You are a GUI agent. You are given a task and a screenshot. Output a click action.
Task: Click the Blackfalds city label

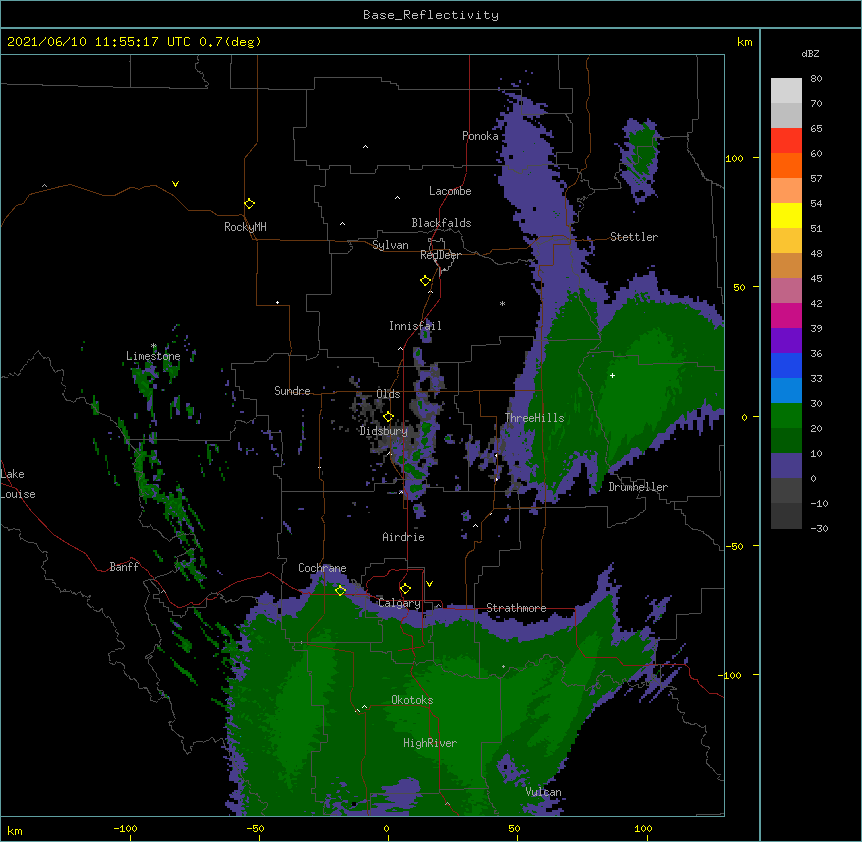click(x=441, y=223)
